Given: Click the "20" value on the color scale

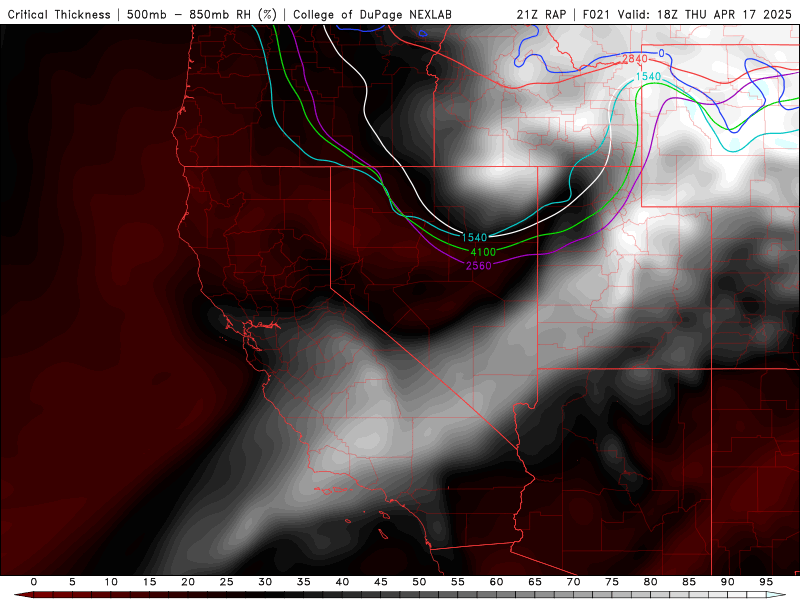Looking at the screenshot, I should 188,582.
